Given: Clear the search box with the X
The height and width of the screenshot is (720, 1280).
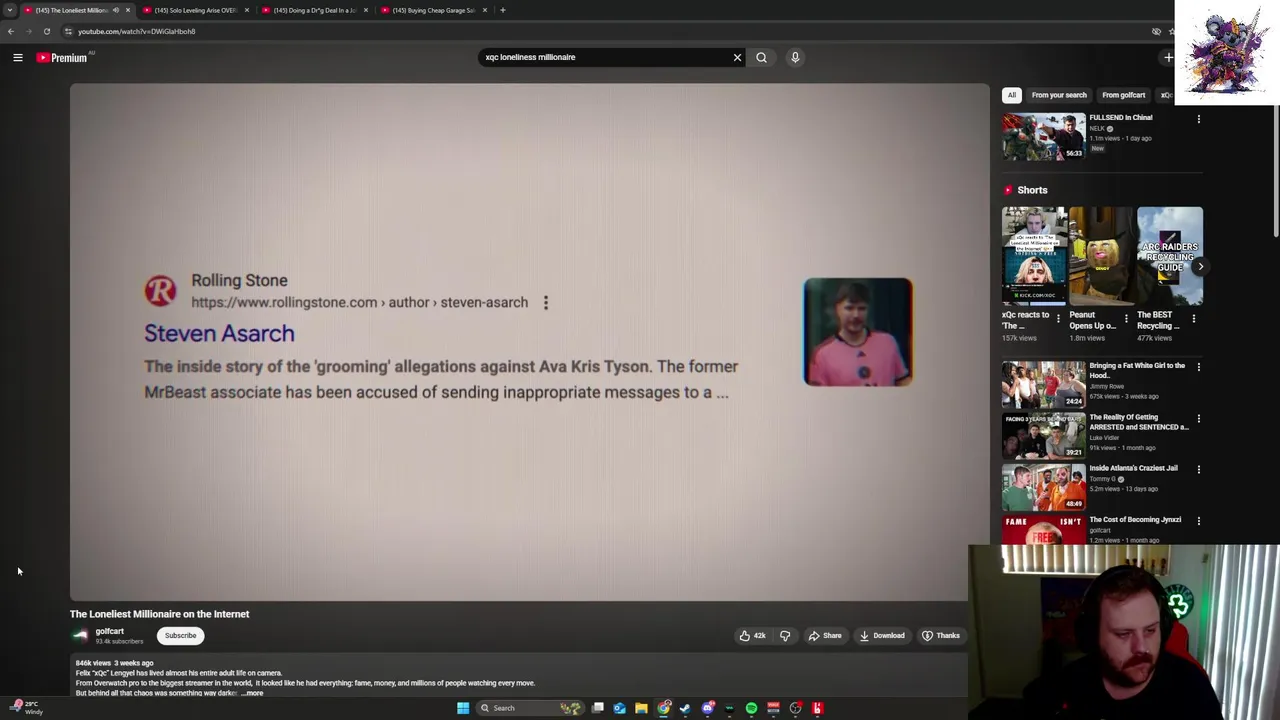Looking at the screenshot, I should [737, 57].
